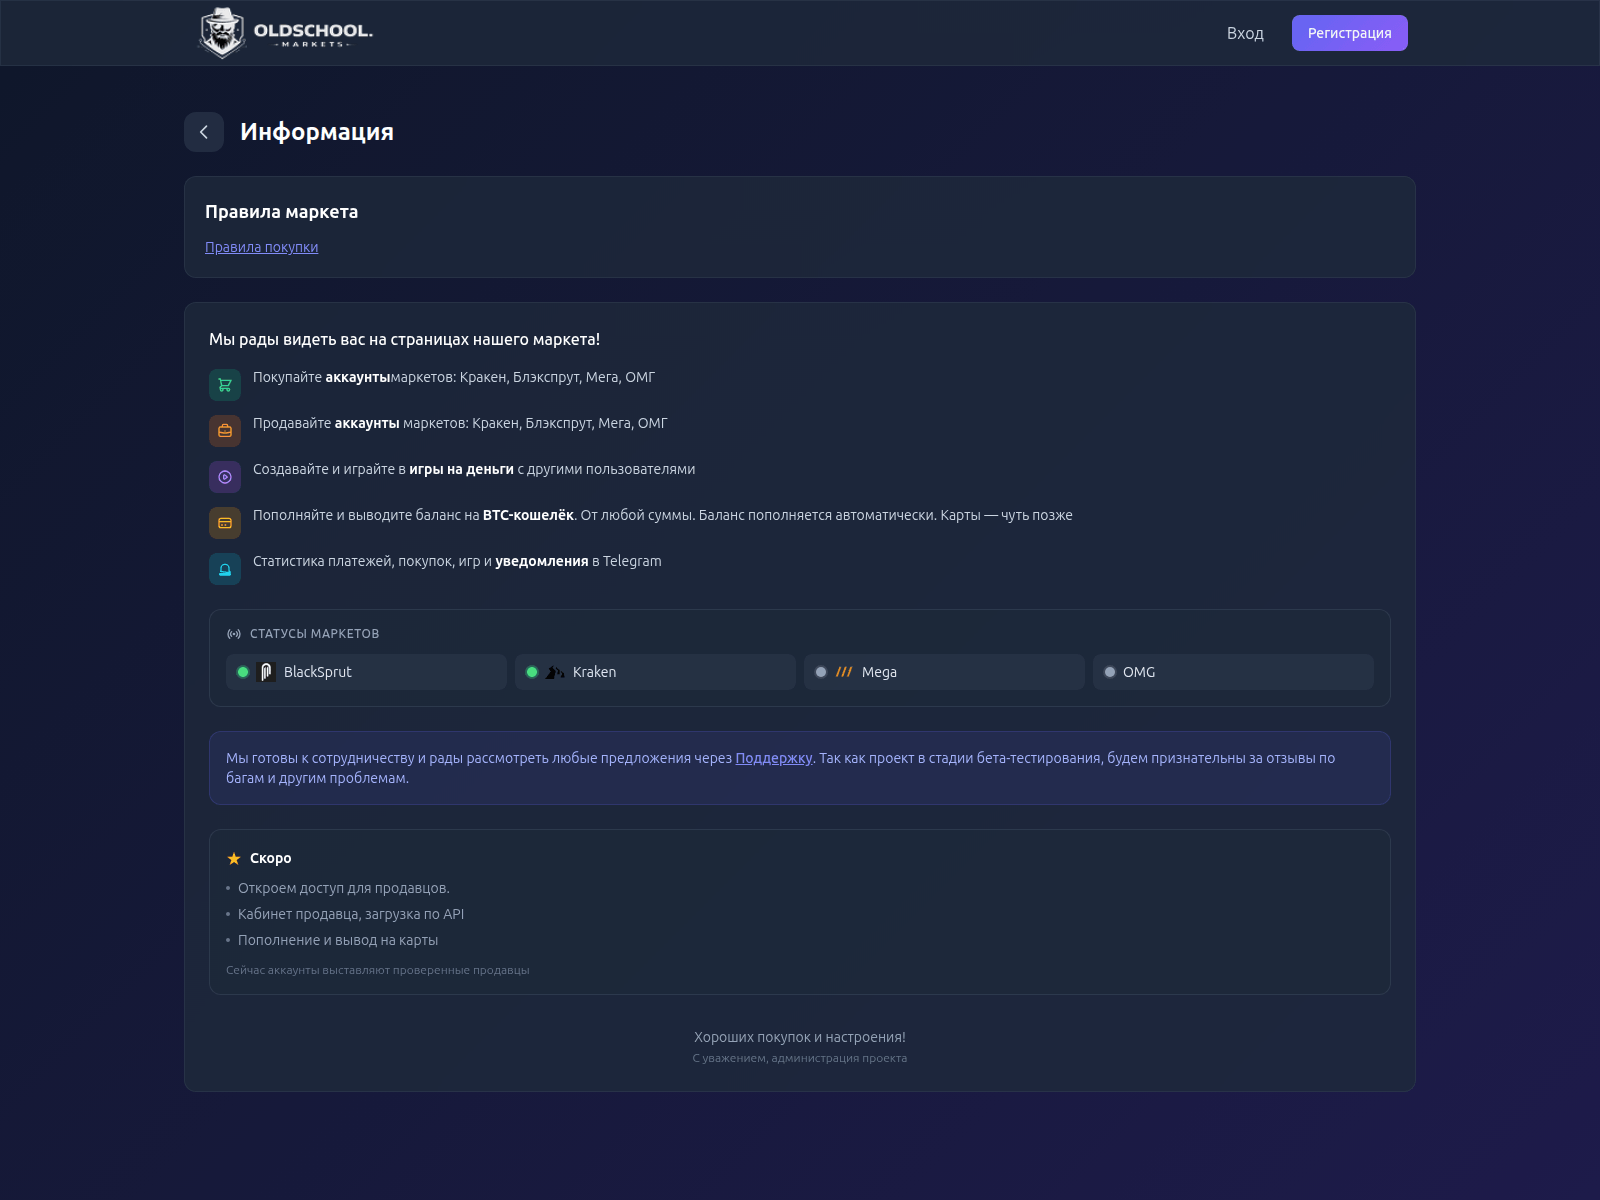Click the broadcast icon beside Статусы маркетов
Screen dimensions: 1600x1200
pos(234,634)
